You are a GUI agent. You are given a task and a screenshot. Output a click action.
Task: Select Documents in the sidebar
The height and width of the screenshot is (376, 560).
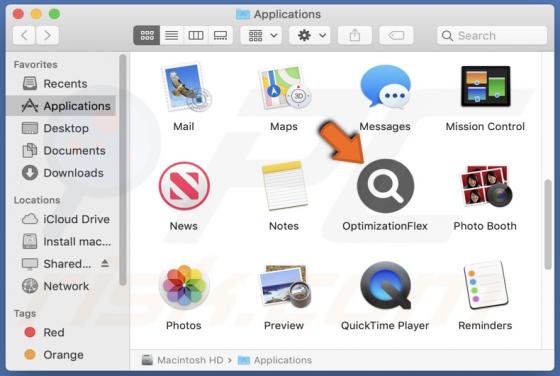(x=61, y=150)
